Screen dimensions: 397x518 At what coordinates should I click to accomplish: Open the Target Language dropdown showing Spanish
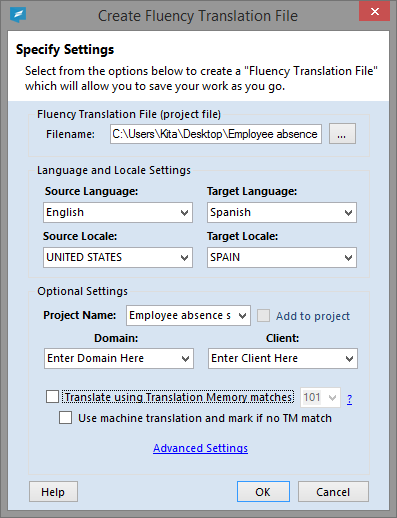click(x=282, y=212)
